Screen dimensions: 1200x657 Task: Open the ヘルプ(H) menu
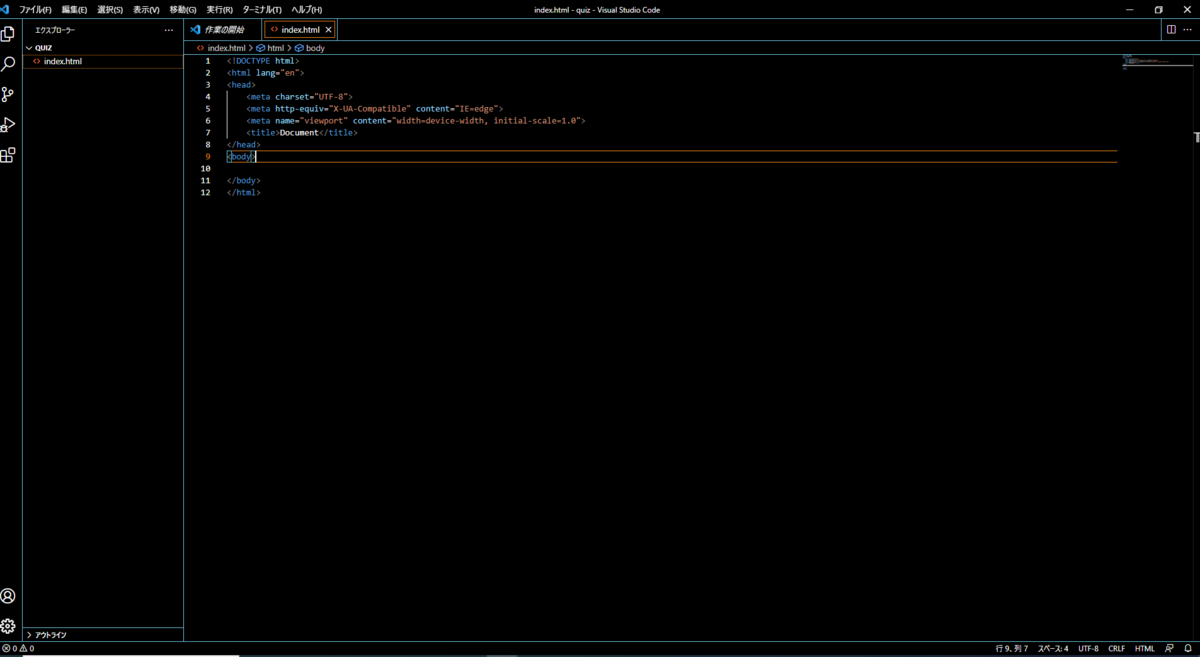coord(306,9)
